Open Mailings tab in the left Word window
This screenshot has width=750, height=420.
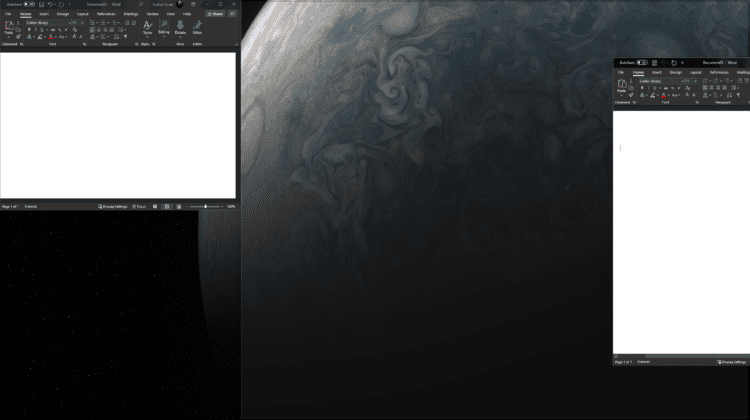(x=131, y=14)
